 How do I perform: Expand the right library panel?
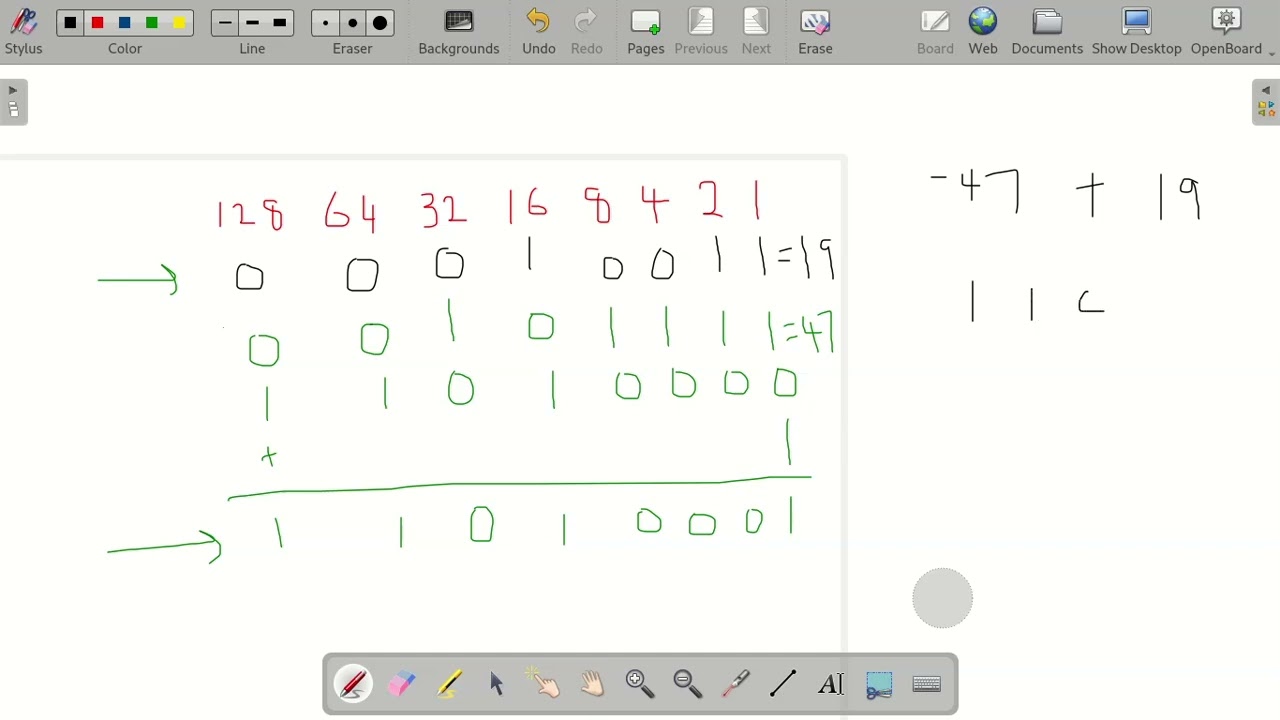(1266, 102)
